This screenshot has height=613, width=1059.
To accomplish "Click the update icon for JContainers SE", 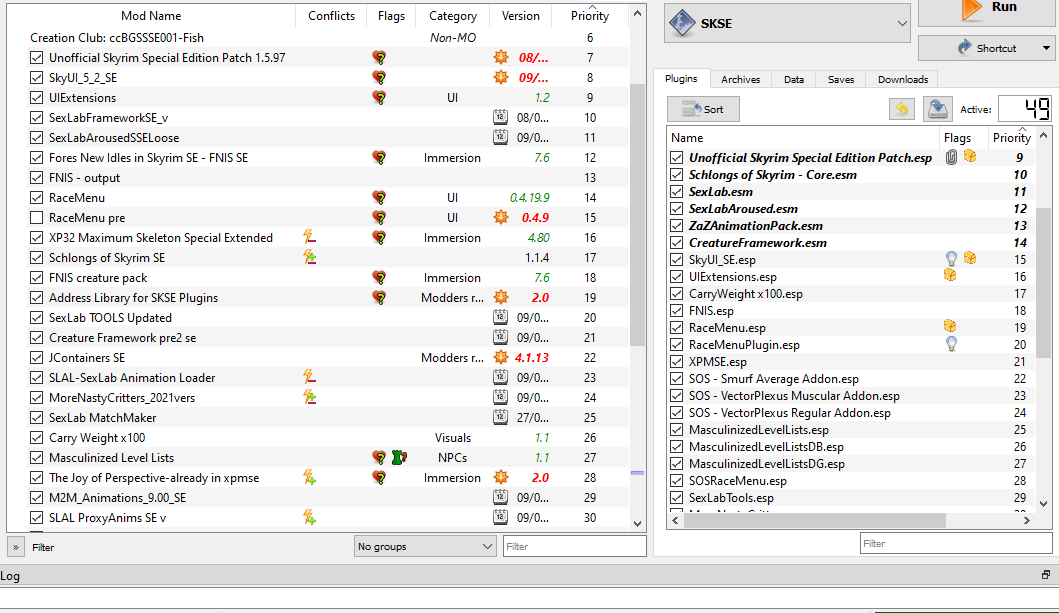I will pyautogui.click(x=500, y=357).
